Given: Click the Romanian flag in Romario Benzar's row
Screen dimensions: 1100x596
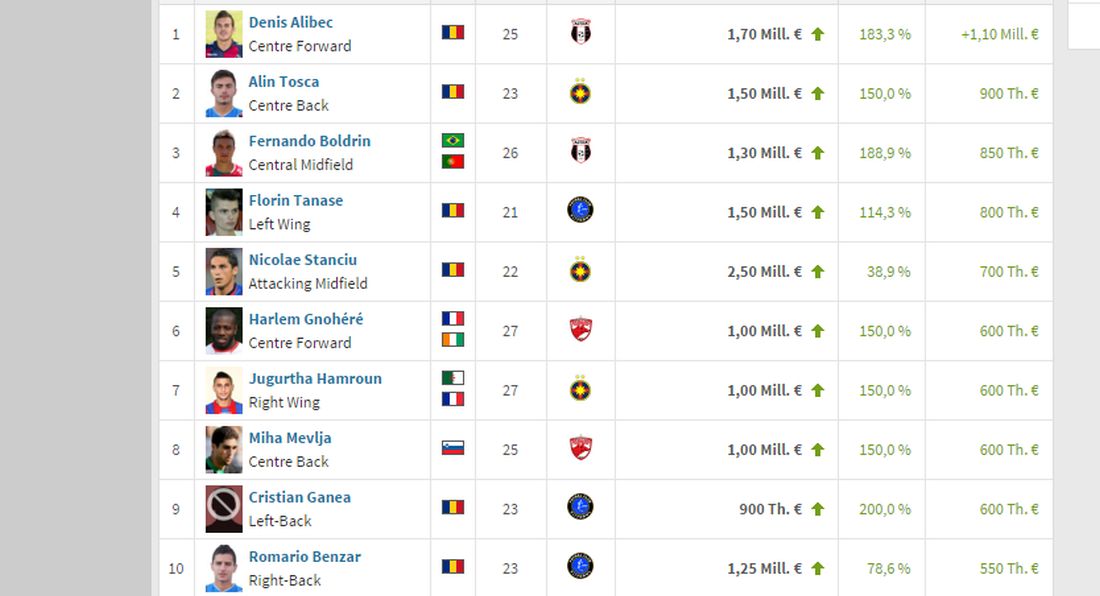Looking at the screenshot, I should tap(453, 567).
